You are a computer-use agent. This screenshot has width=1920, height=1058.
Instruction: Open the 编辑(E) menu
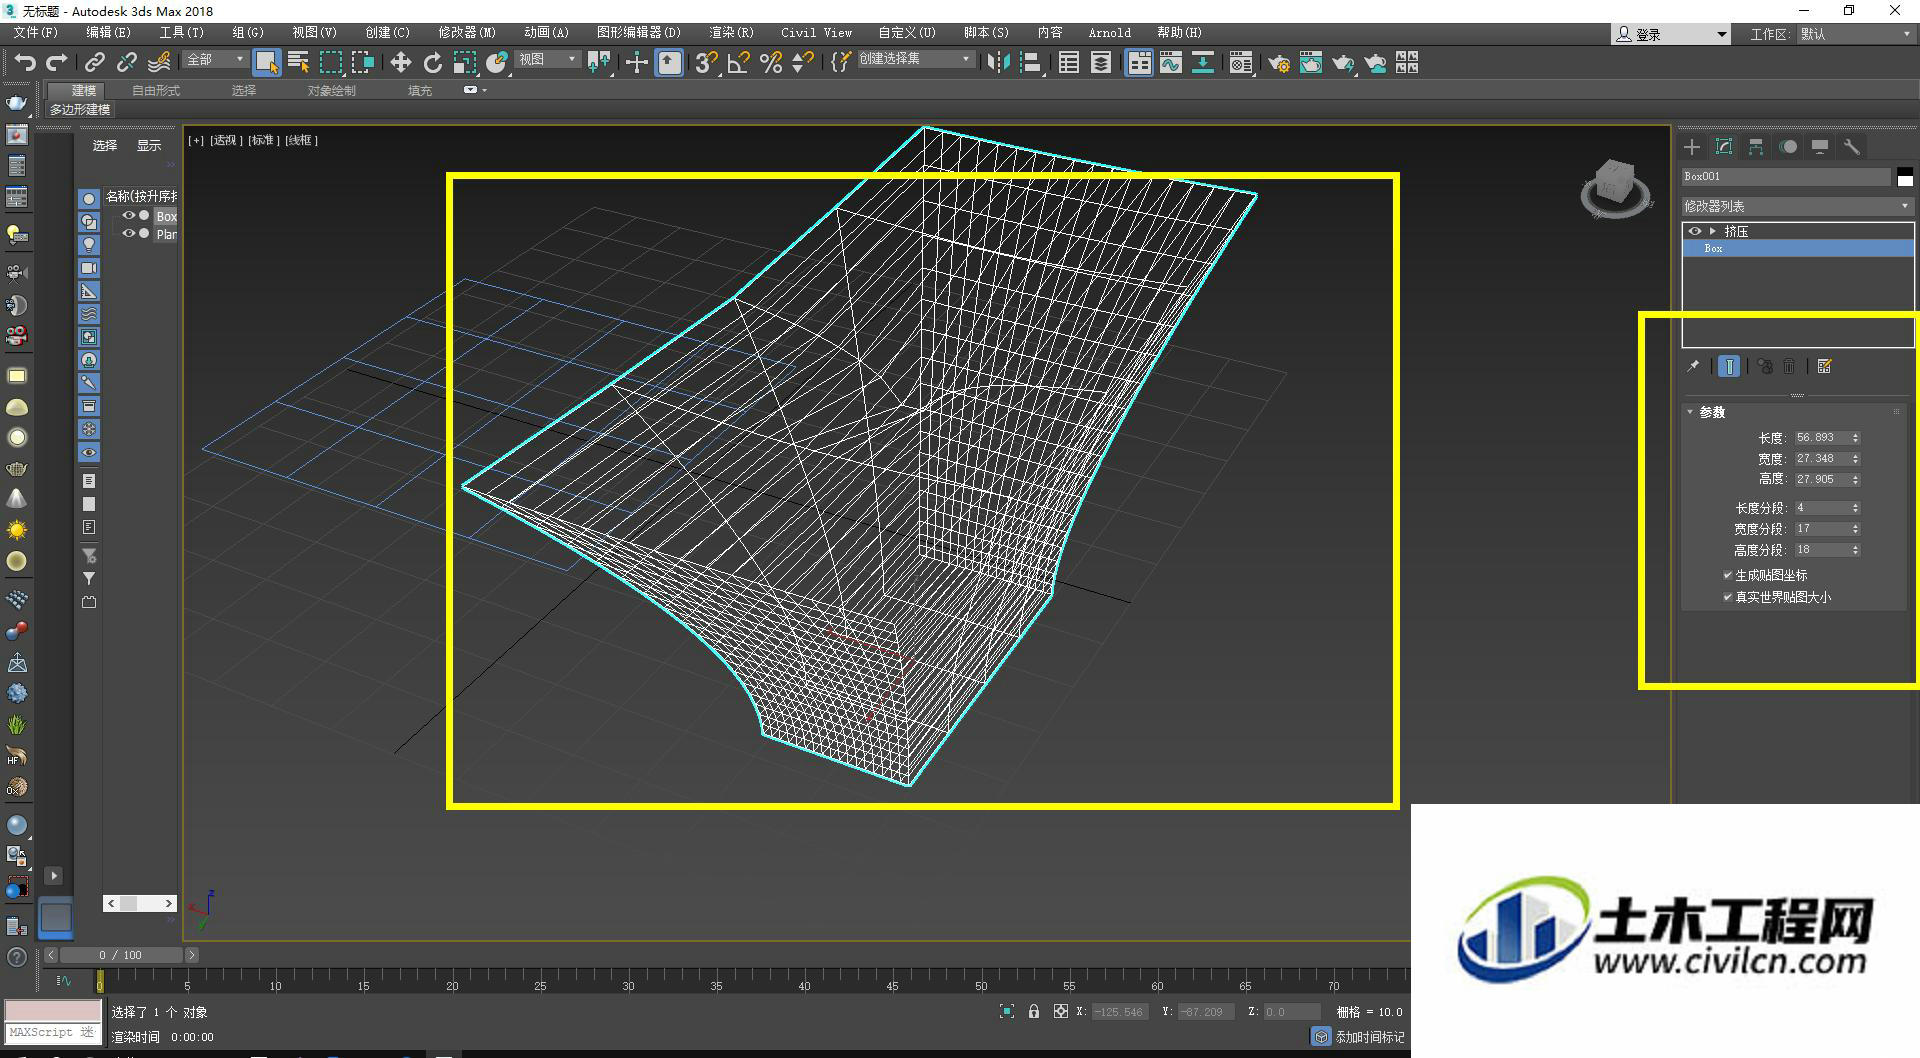pos(108,33)
